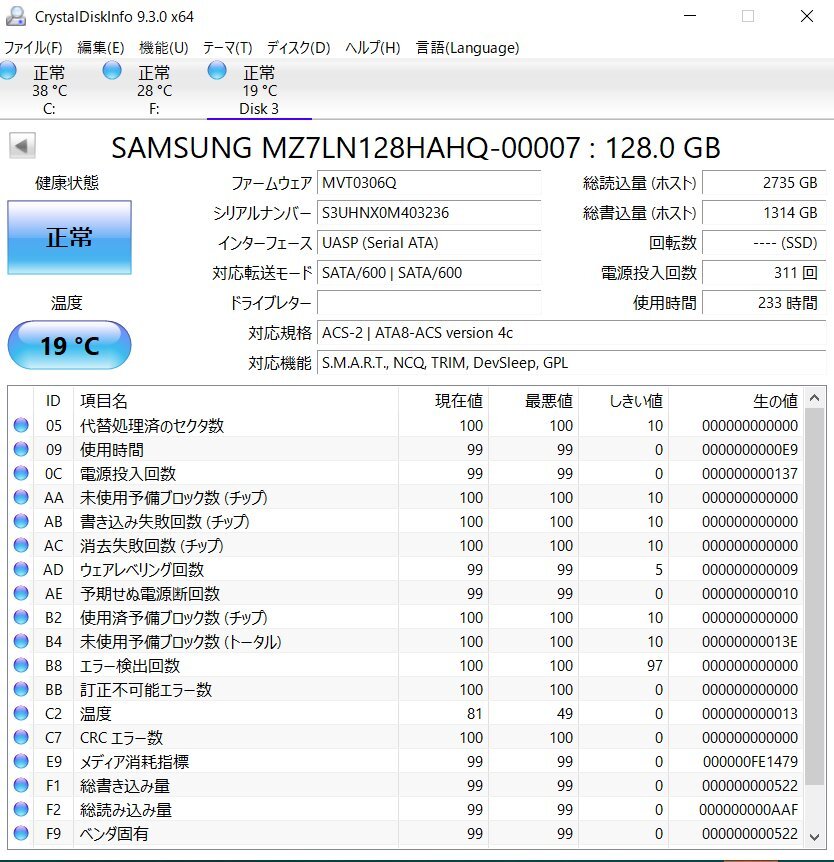Click the power-on count value 311 回
834x862 pixels.
tap(764, 273)
